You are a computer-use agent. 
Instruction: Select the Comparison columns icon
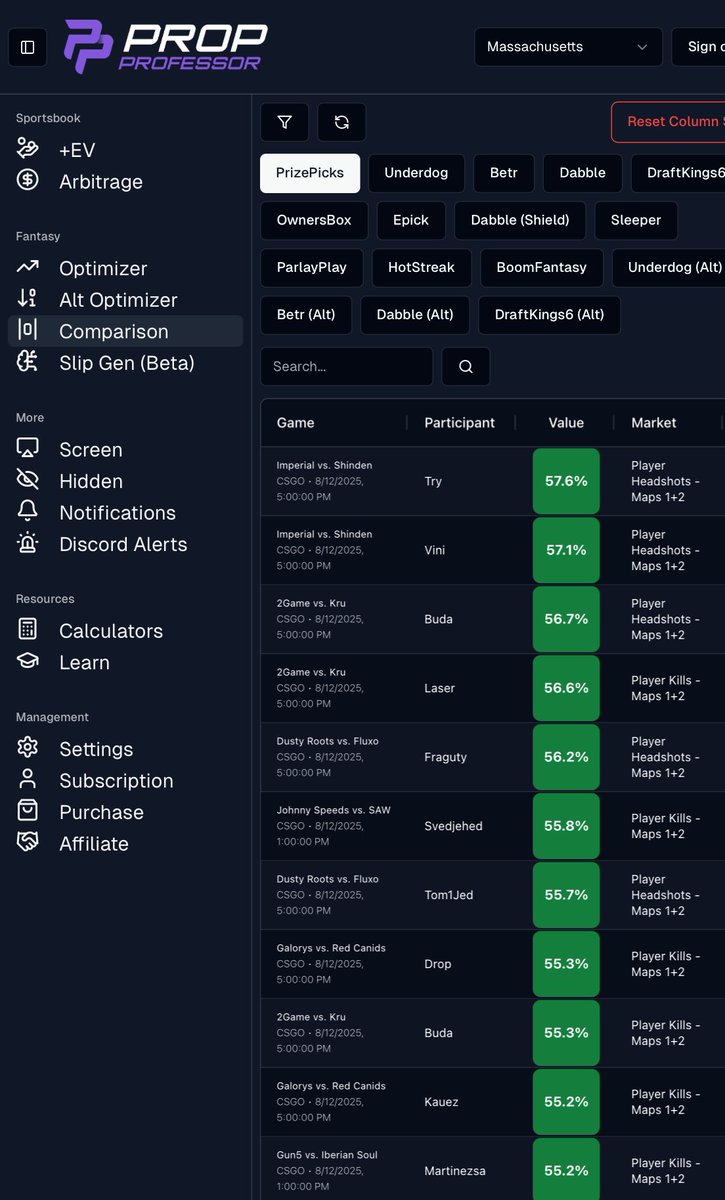[x=28, y=330]
